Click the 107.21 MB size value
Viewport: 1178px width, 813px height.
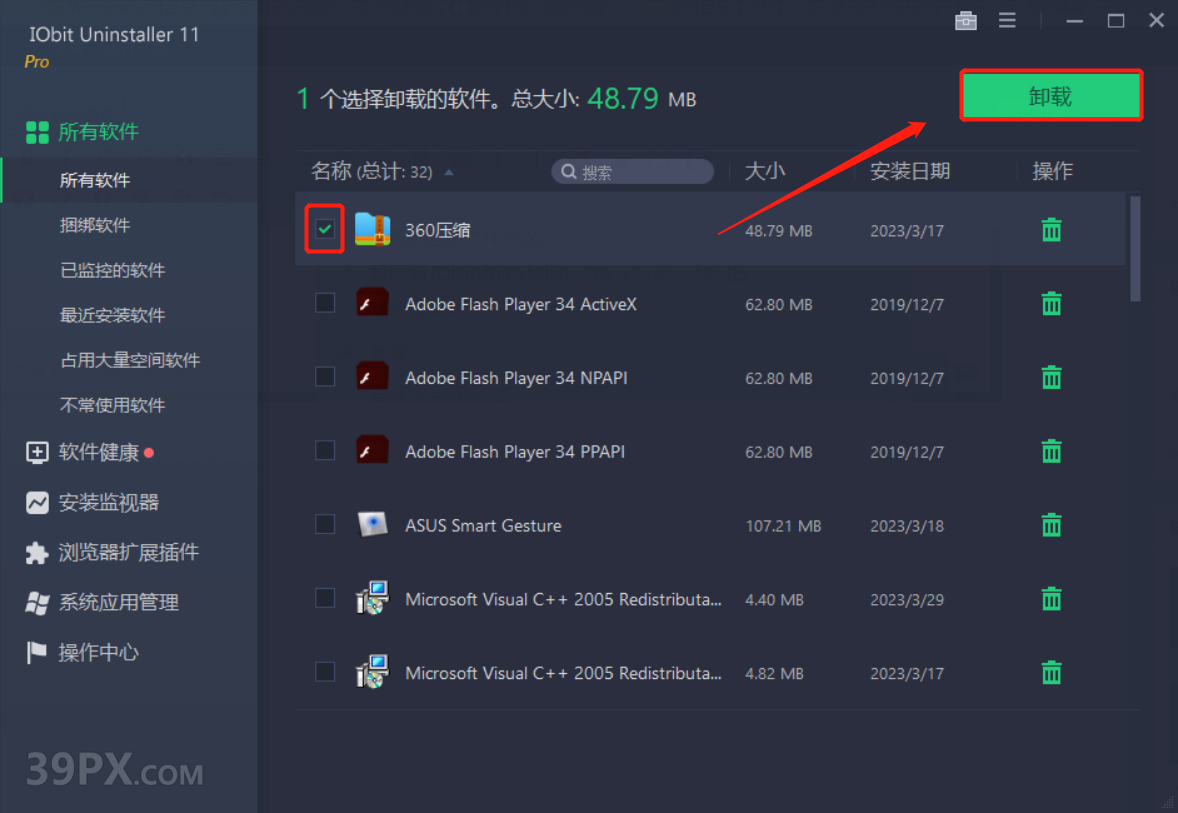[783, 526]
